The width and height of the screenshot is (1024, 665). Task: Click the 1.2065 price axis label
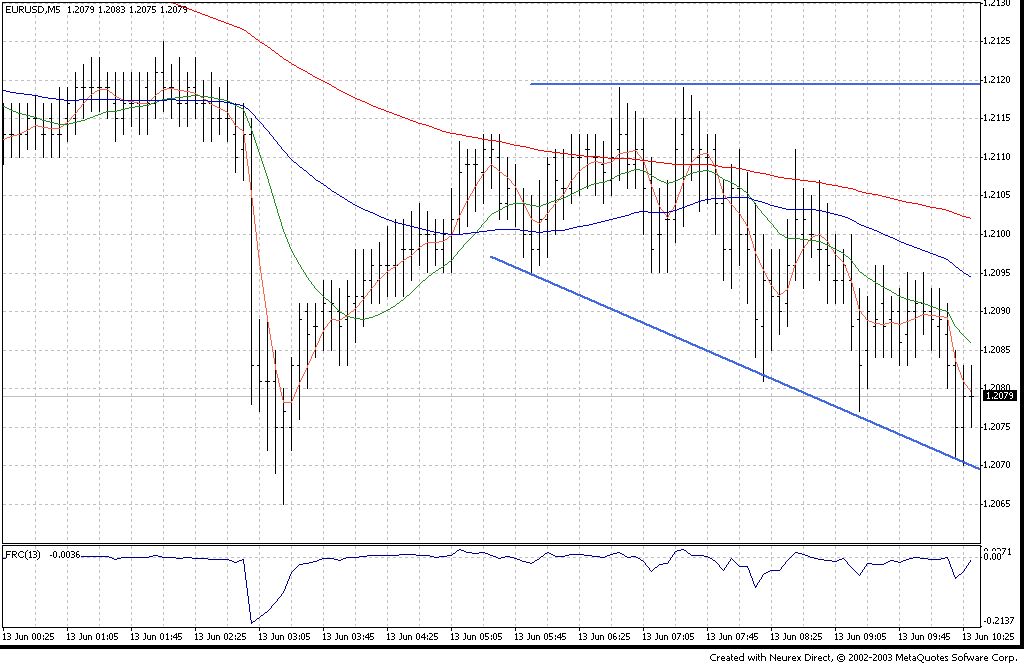[998, 504]
